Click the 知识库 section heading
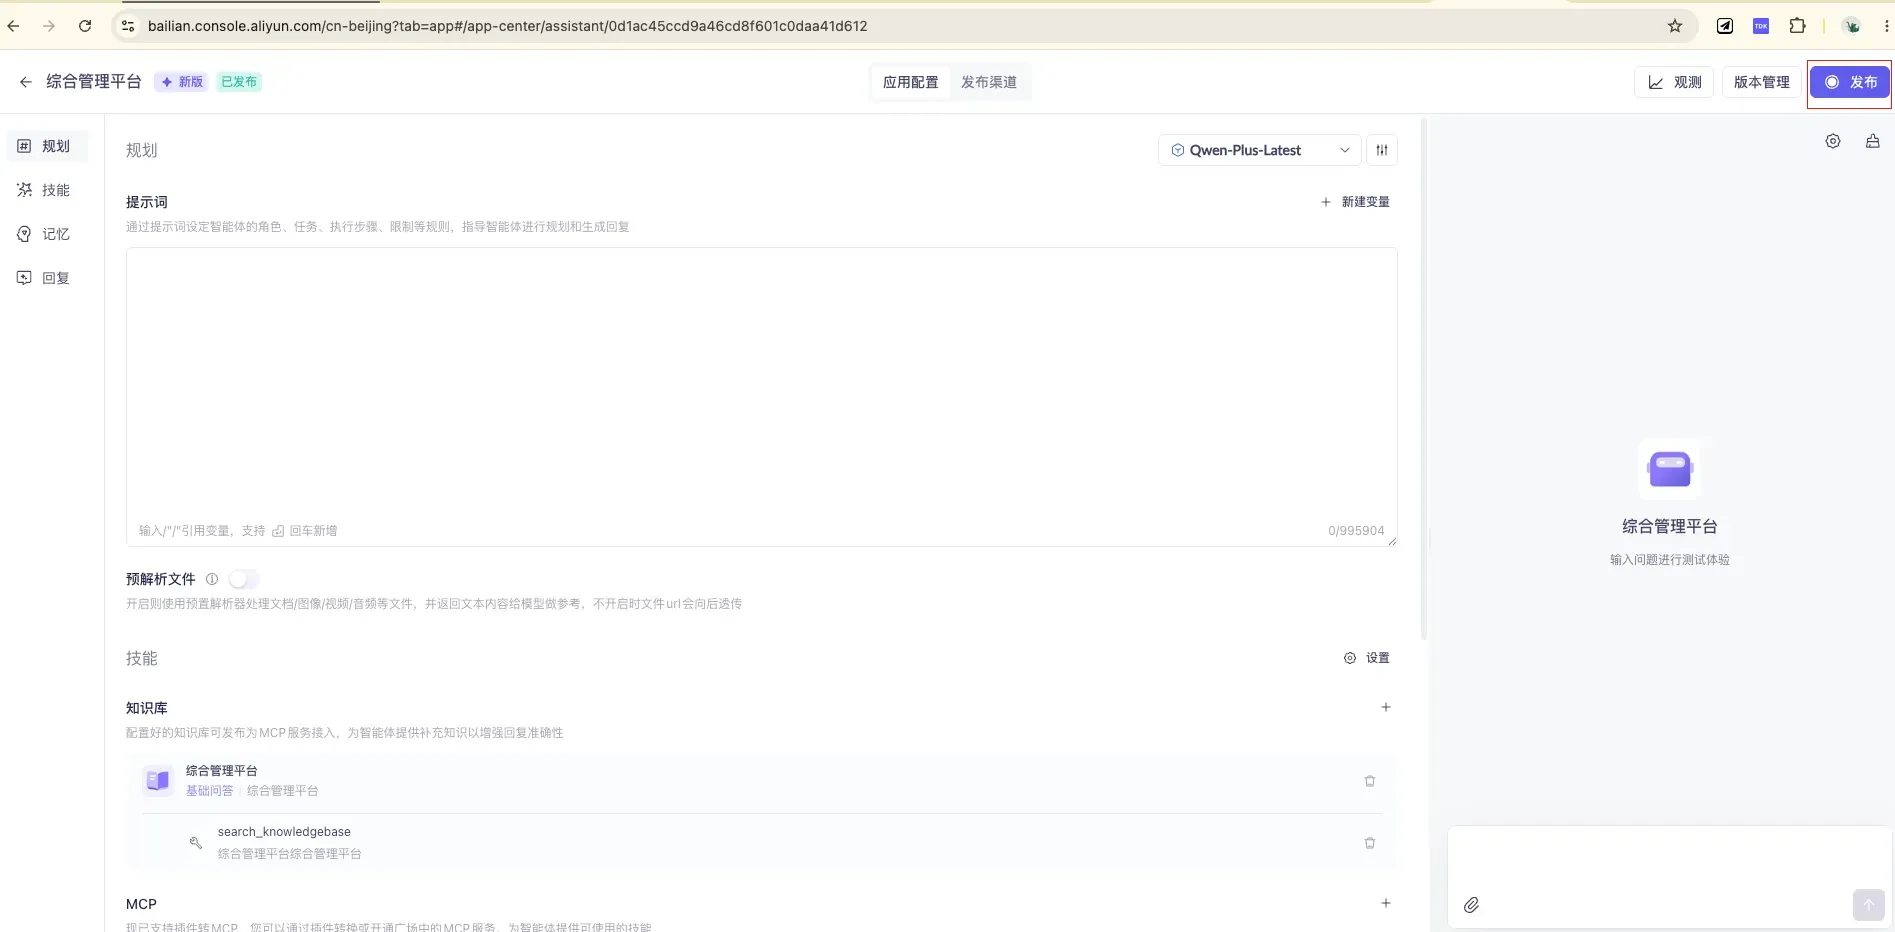Image resolution: width=1895 pixels, height=932 pixels. (147, 708)
